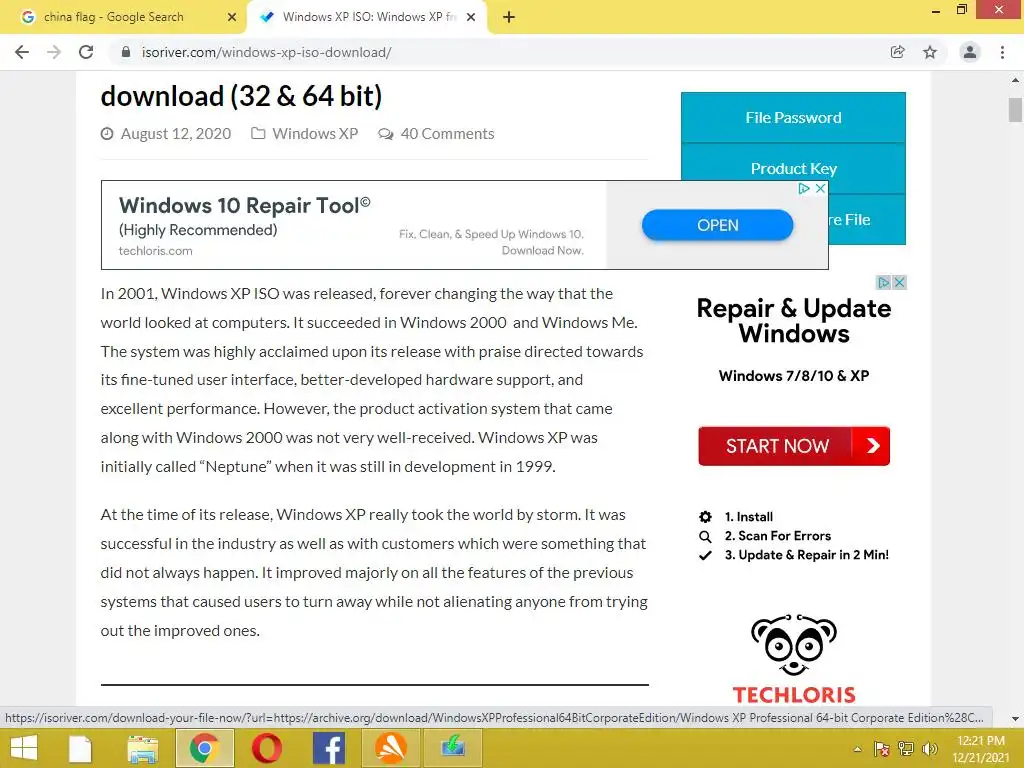Click the START NOW red button
This screenshot has width=1024, height=768.
[x=793, y=446]
